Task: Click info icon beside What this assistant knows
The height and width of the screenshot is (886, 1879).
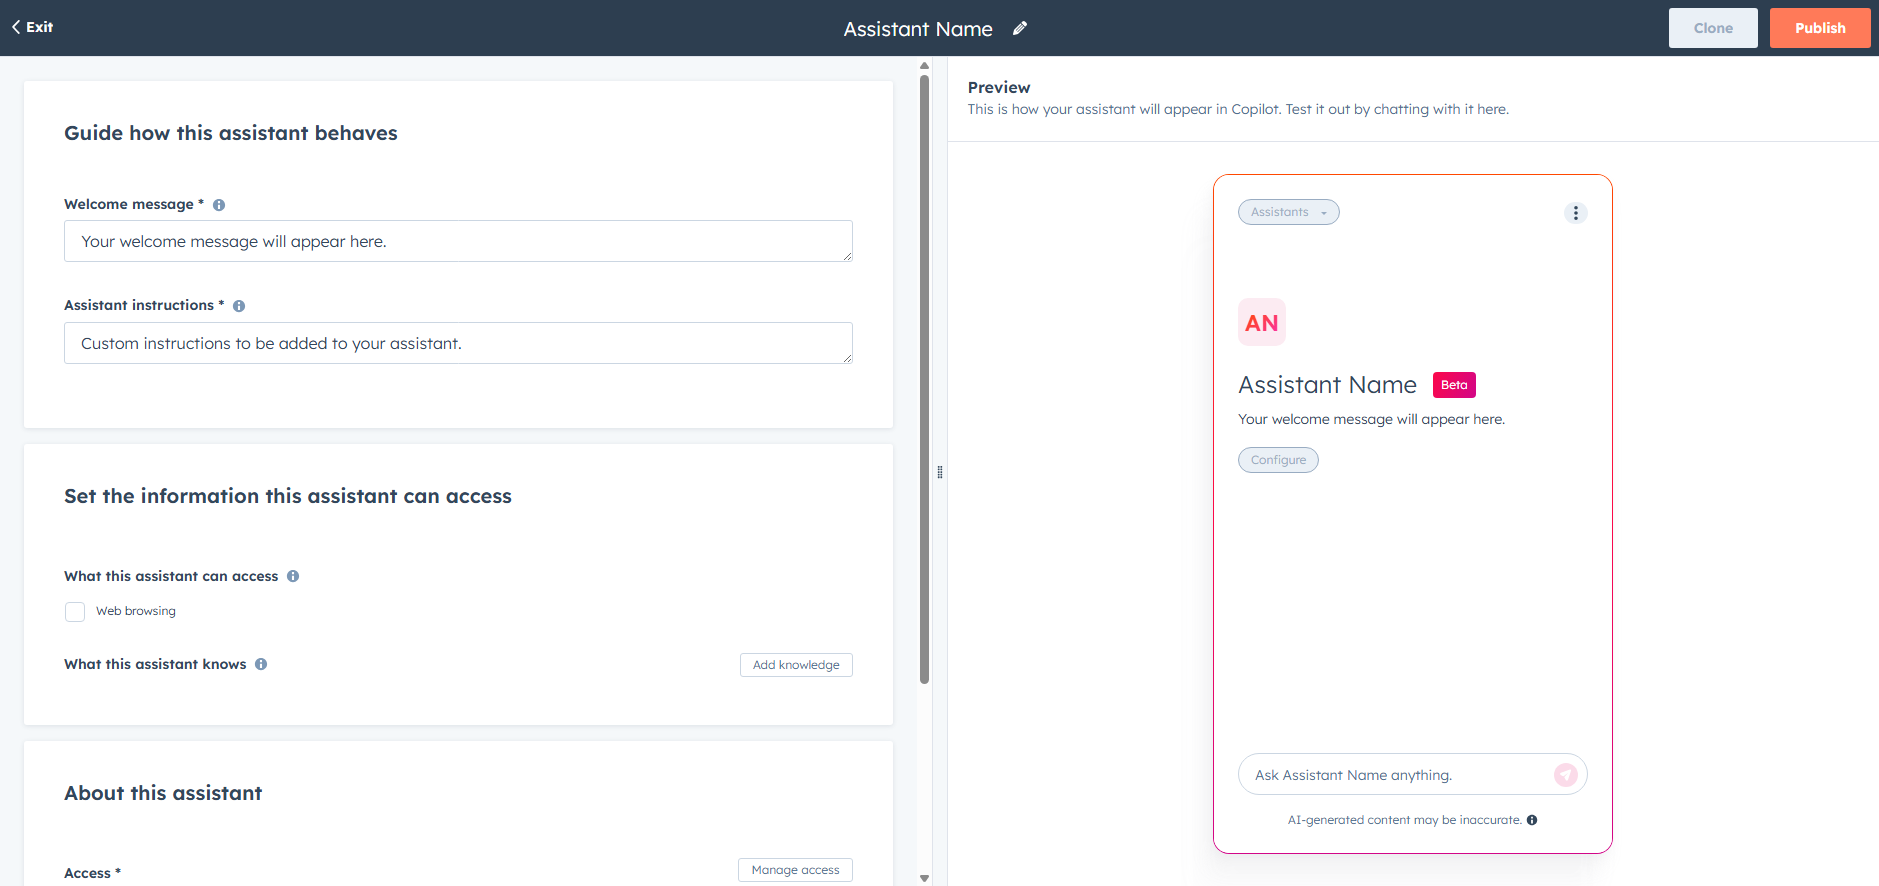Action: [261, 664]
